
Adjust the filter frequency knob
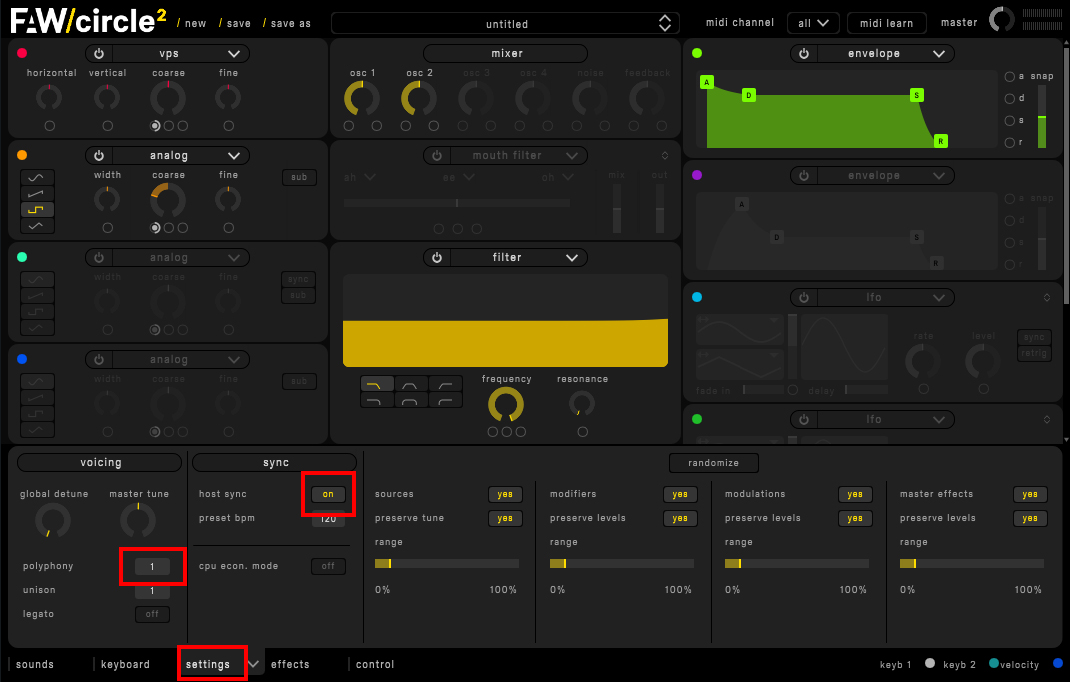pyautogui.click(x=506, y=404)
